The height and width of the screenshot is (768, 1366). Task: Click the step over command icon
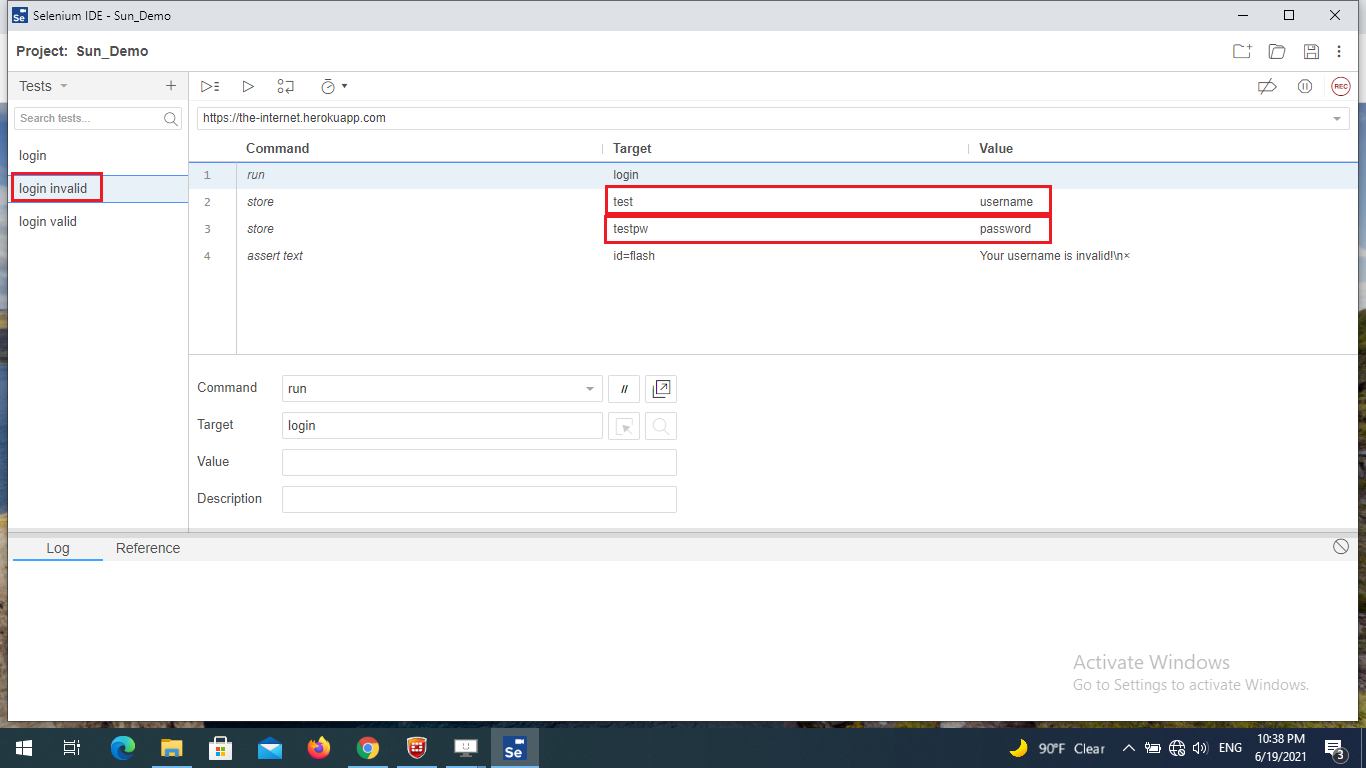(286, 87)
